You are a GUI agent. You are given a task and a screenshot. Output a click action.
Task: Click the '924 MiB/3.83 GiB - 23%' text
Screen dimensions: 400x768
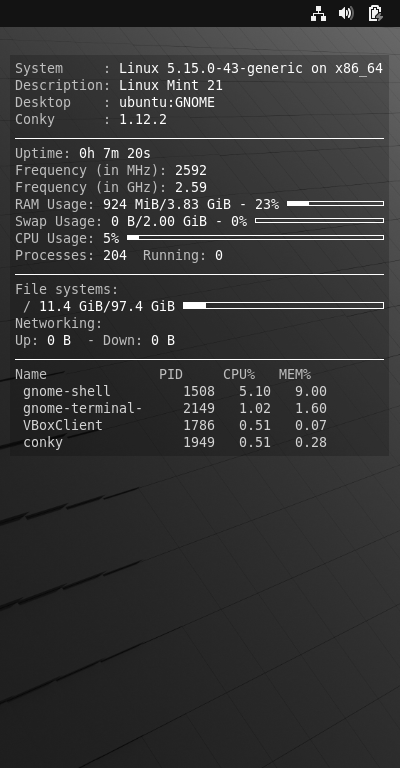[190, 204]
